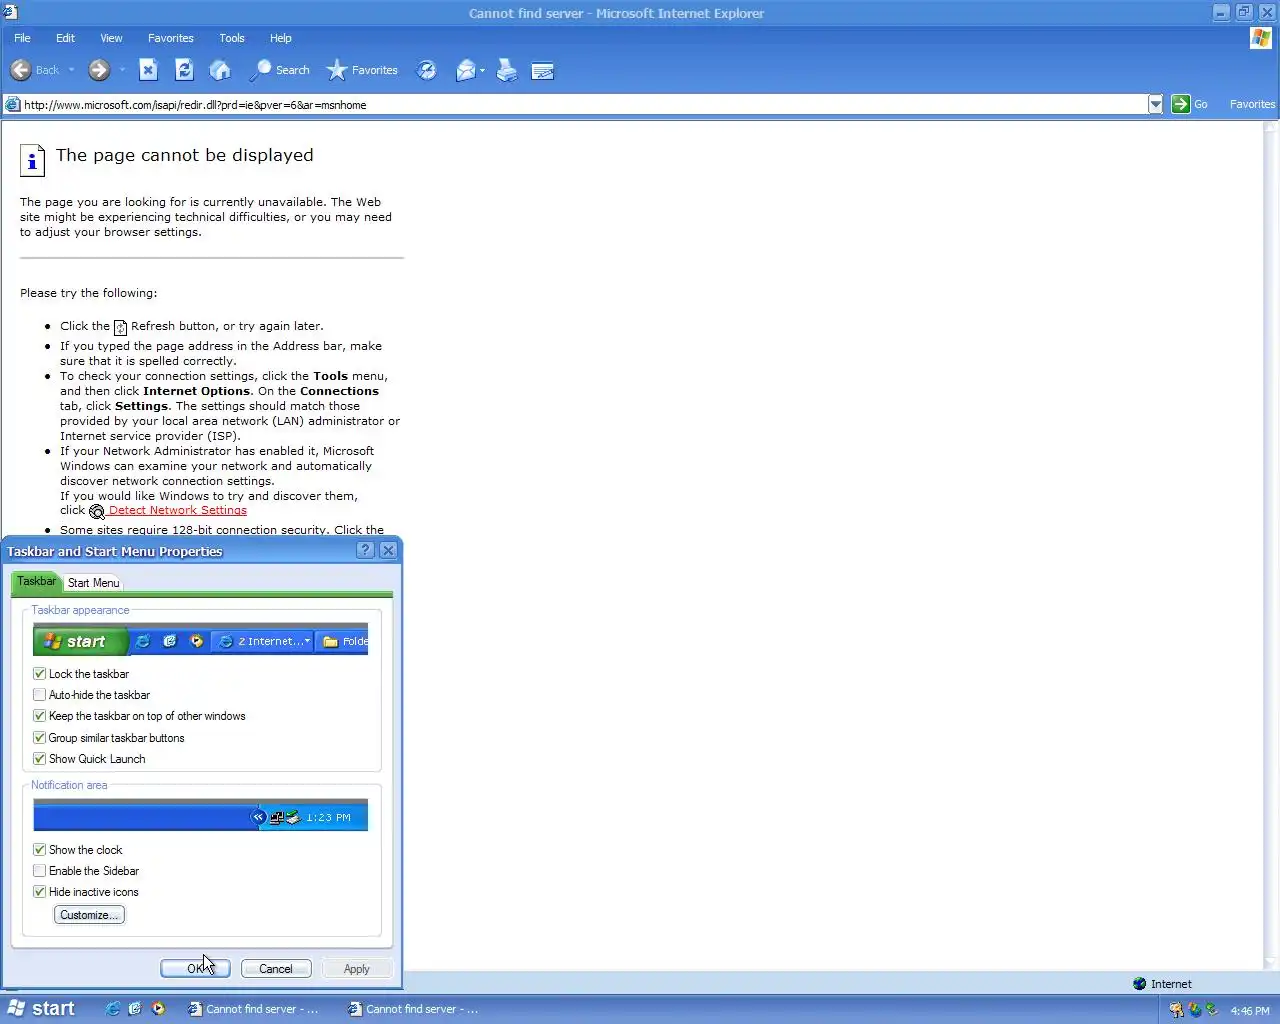Image resolution: width=1280 pixels, height=1024 pixels.
Task: Click the Forward arrow button
Action: 98,70
